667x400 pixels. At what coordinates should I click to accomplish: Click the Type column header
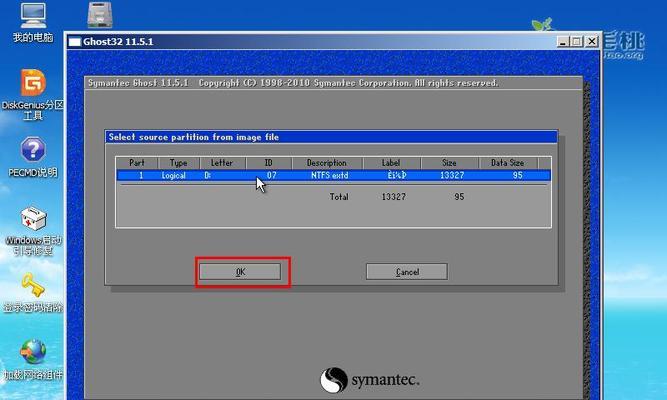tap(179, 163)
